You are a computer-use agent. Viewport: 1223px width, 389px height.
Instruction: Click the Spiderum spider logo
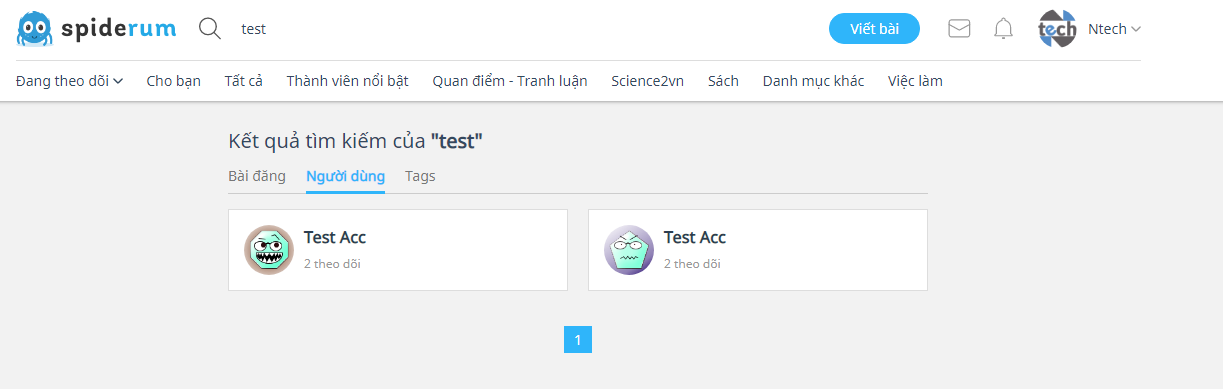(x=34, y=29)
